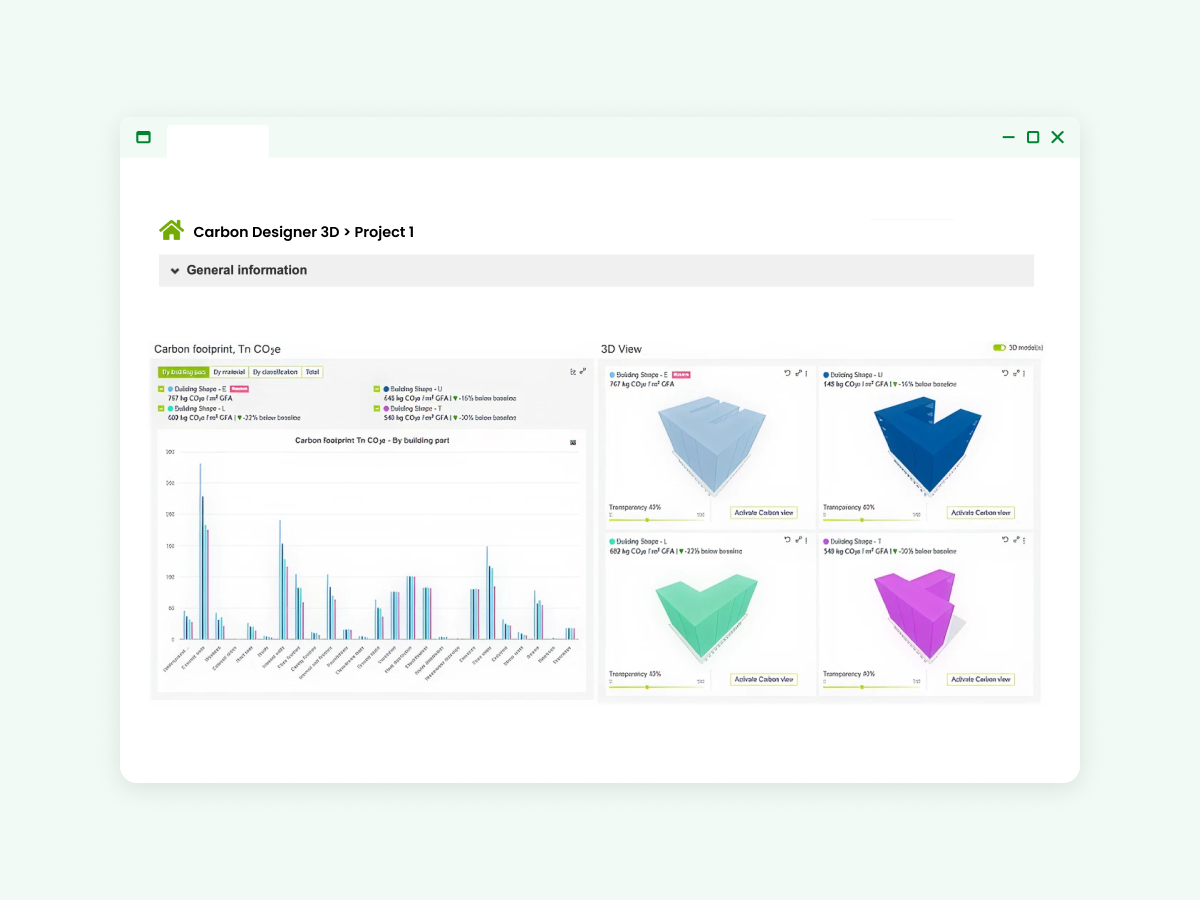The image size is (1200, 900).
Task: Expand the Building Shape U model fullscreen
Action: coord(1013,373)
